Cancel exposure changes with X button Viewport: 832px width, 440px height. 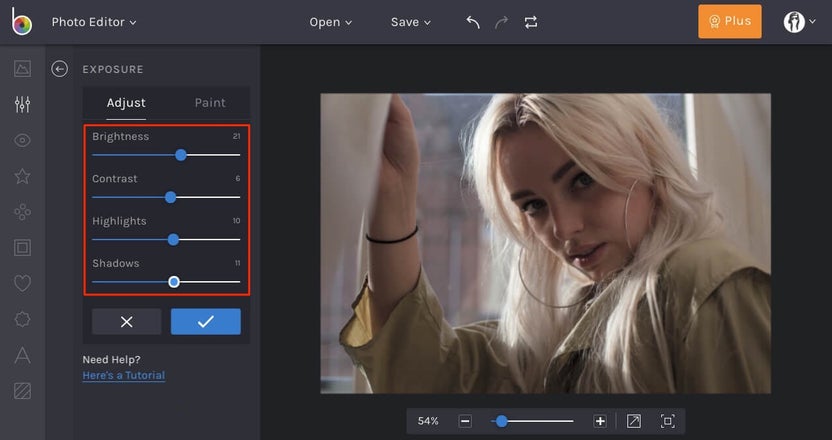[126, 322]
